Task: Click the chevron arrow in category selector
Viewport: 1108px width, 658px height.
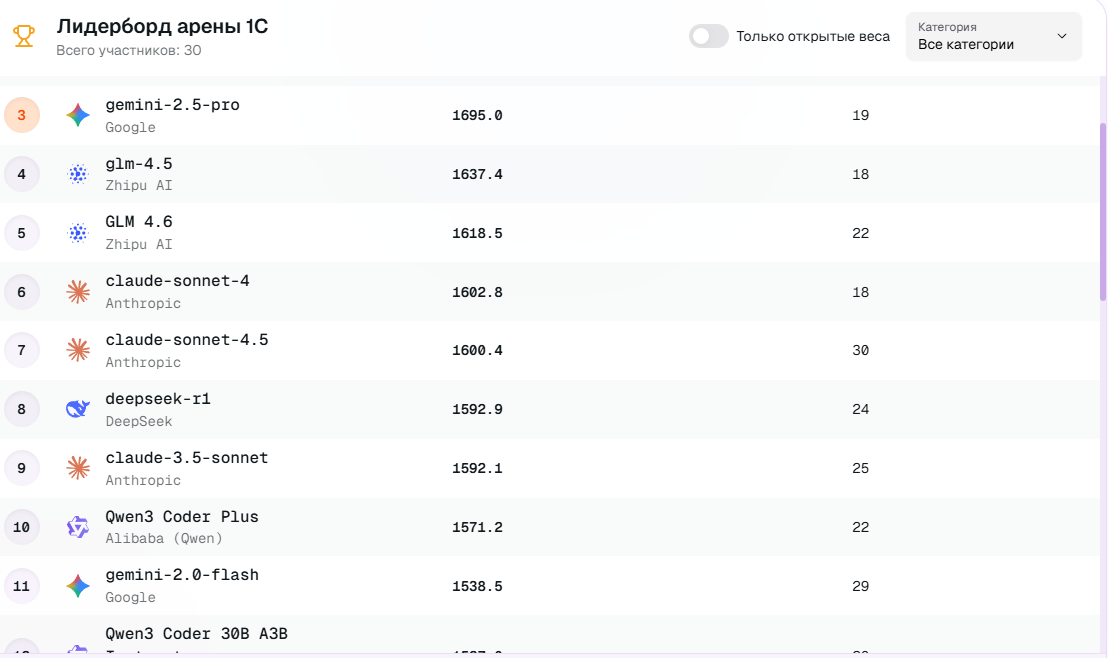Action: pyautogui.click(x=1061, y=37)
